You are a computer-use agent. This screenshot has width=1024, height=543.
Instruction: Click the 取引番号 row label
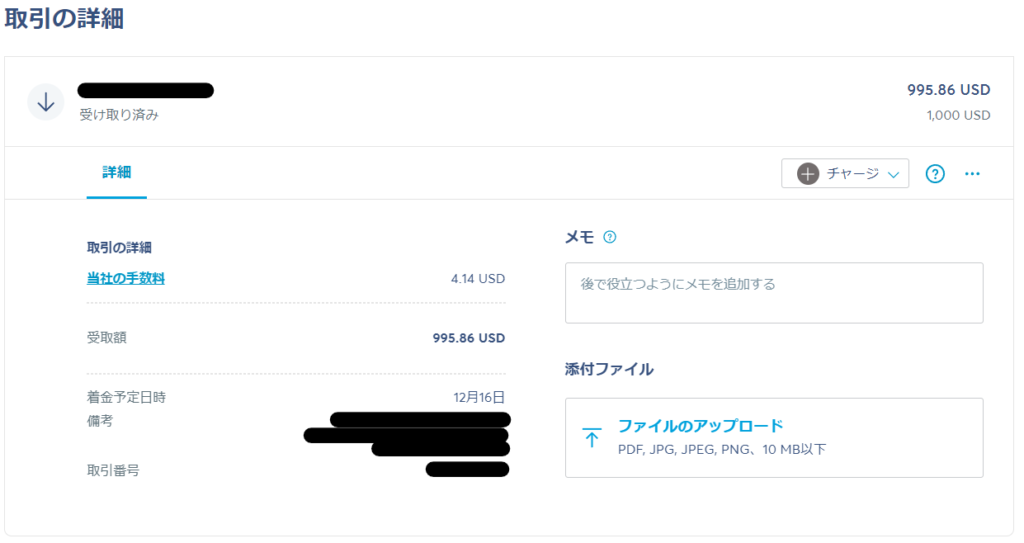[x=113, y=469]
